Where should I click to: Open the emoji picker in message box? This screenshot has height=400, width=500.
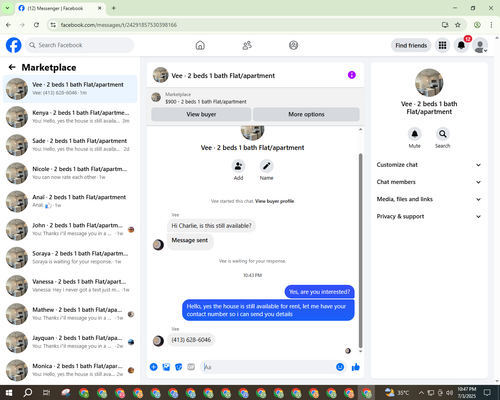pos(340,367)
